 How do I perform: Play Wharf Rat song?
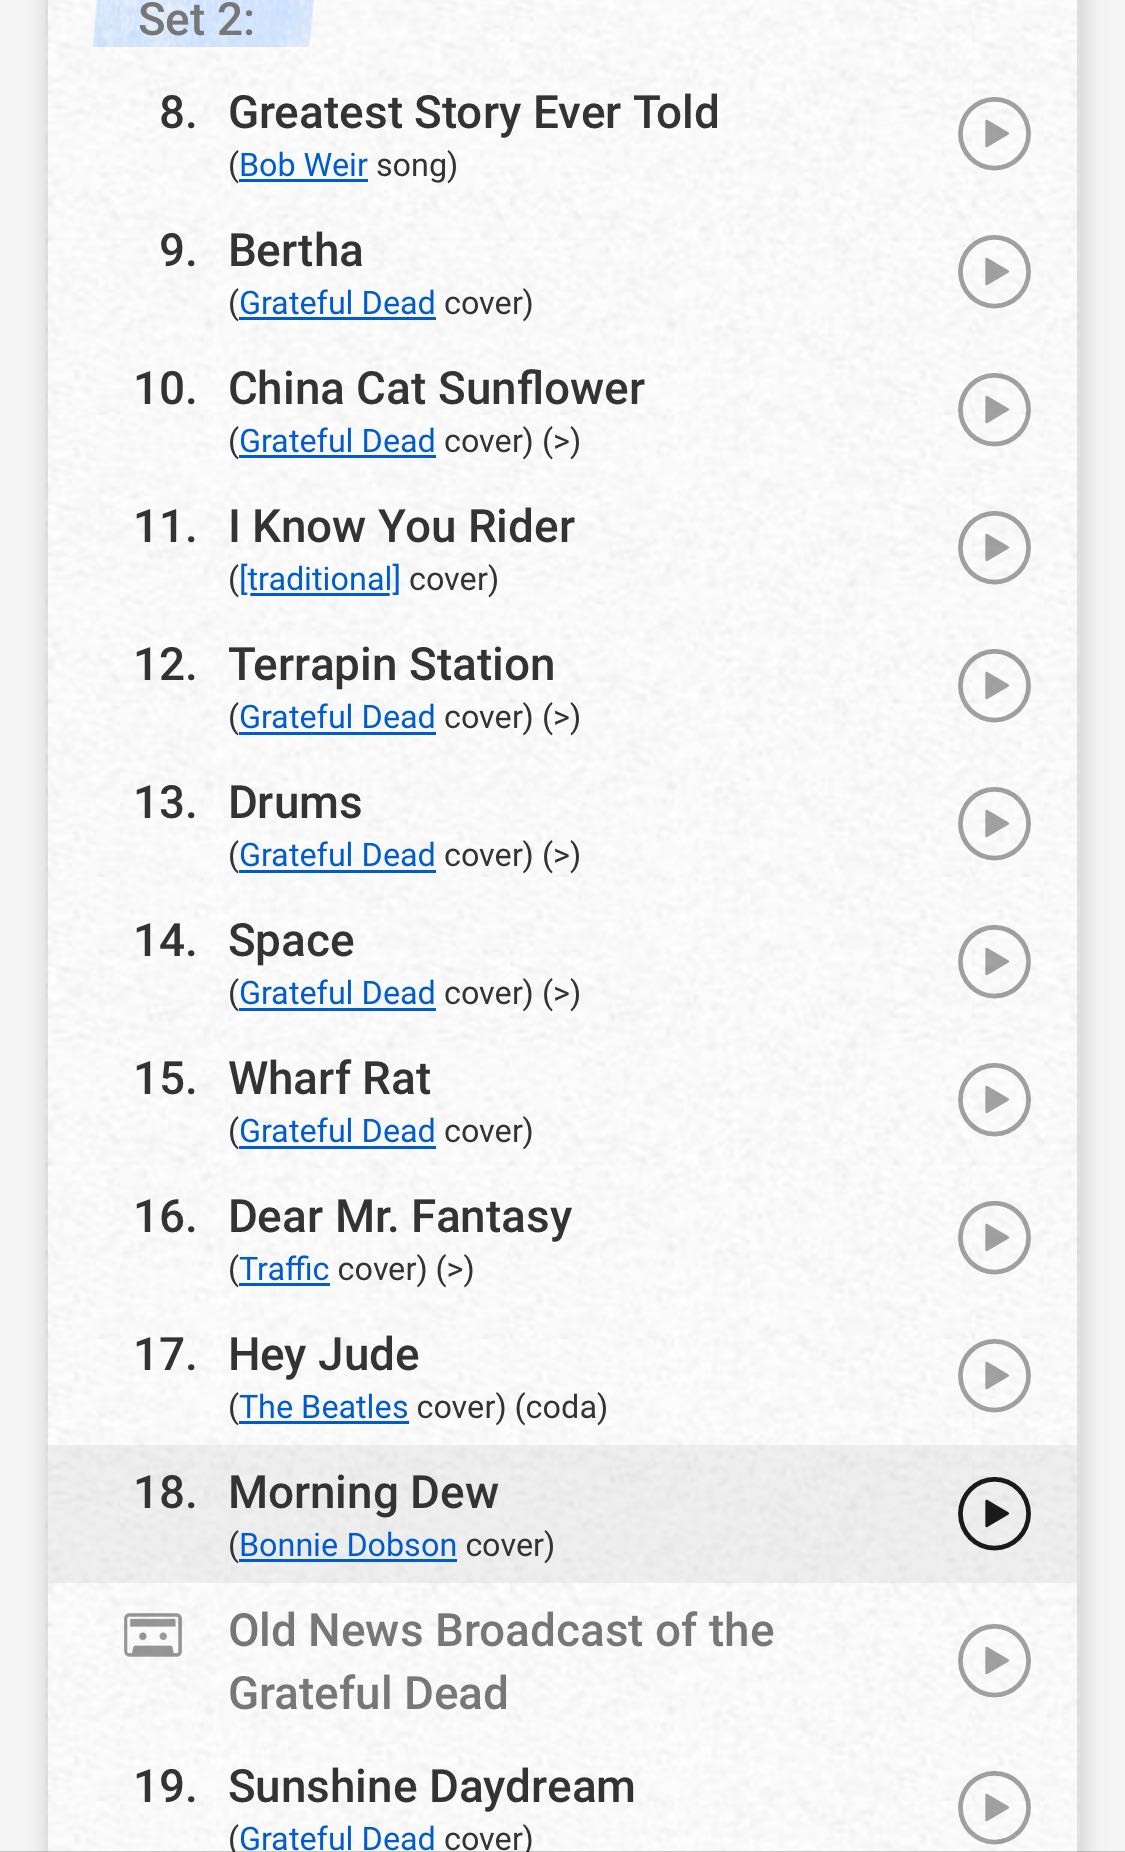[x=994, y=1099]
